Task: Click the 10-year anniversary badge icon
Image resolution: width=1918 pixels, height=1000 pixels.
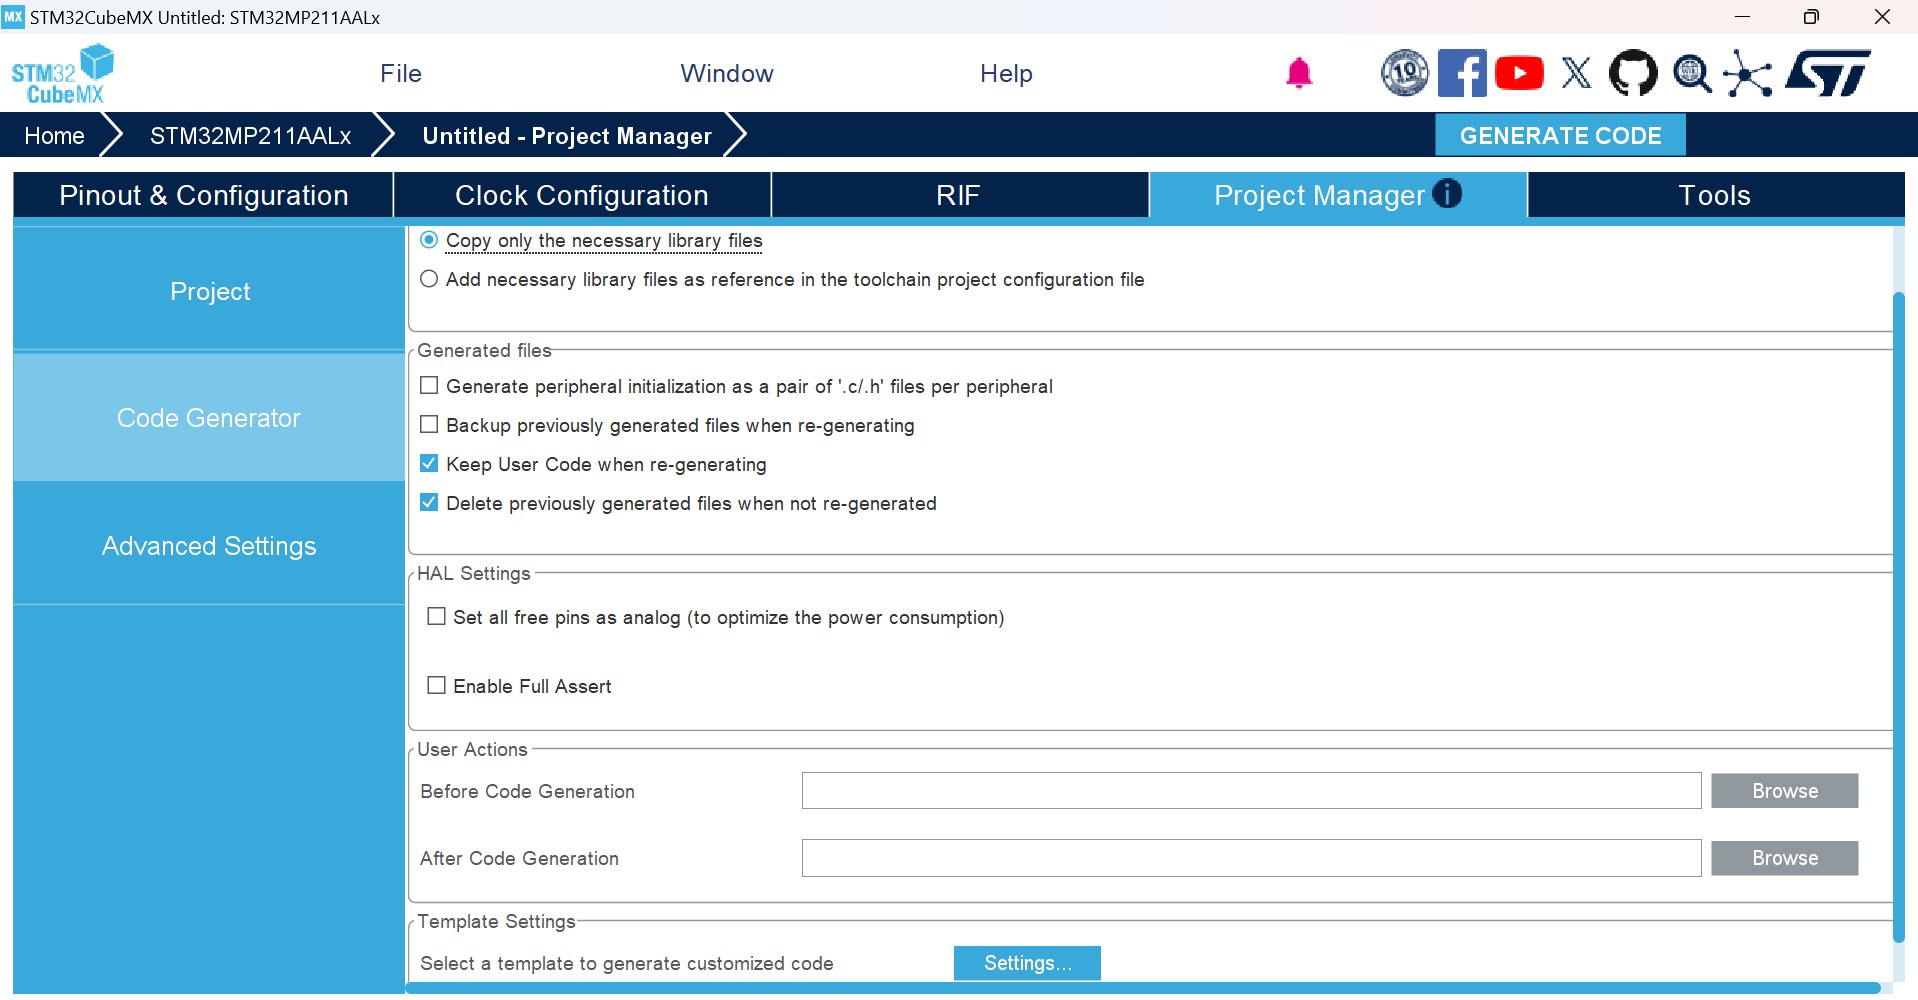Action: click(x=1405, y=73)
